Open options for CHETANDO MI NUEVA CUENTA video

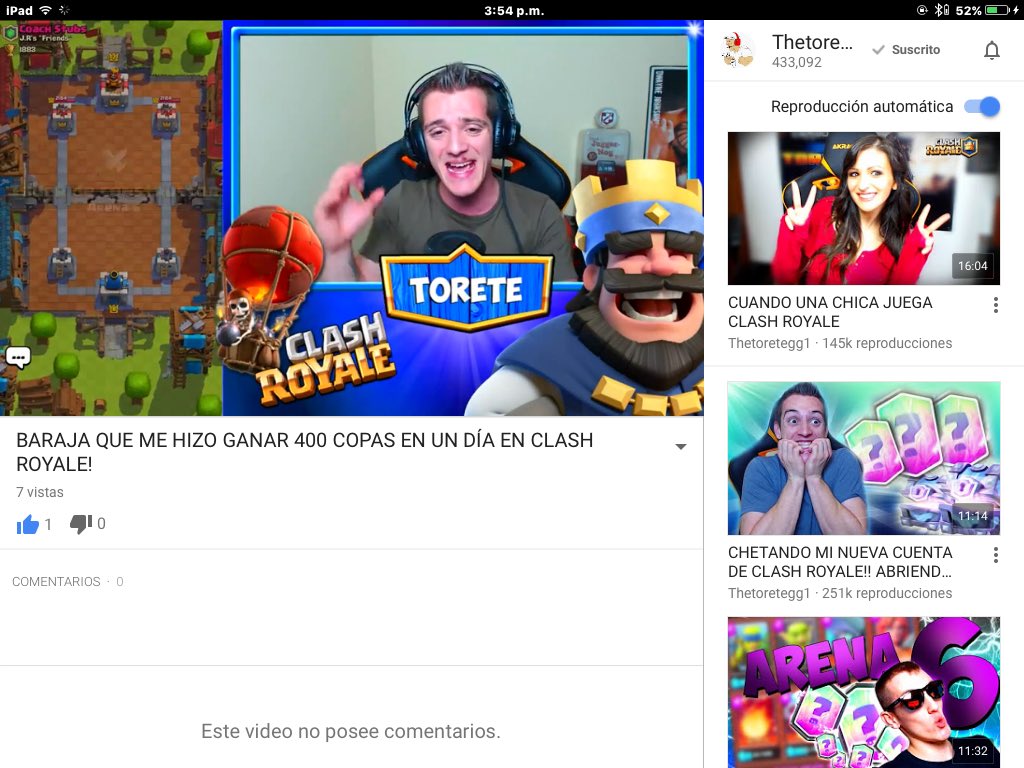point(995,555)
